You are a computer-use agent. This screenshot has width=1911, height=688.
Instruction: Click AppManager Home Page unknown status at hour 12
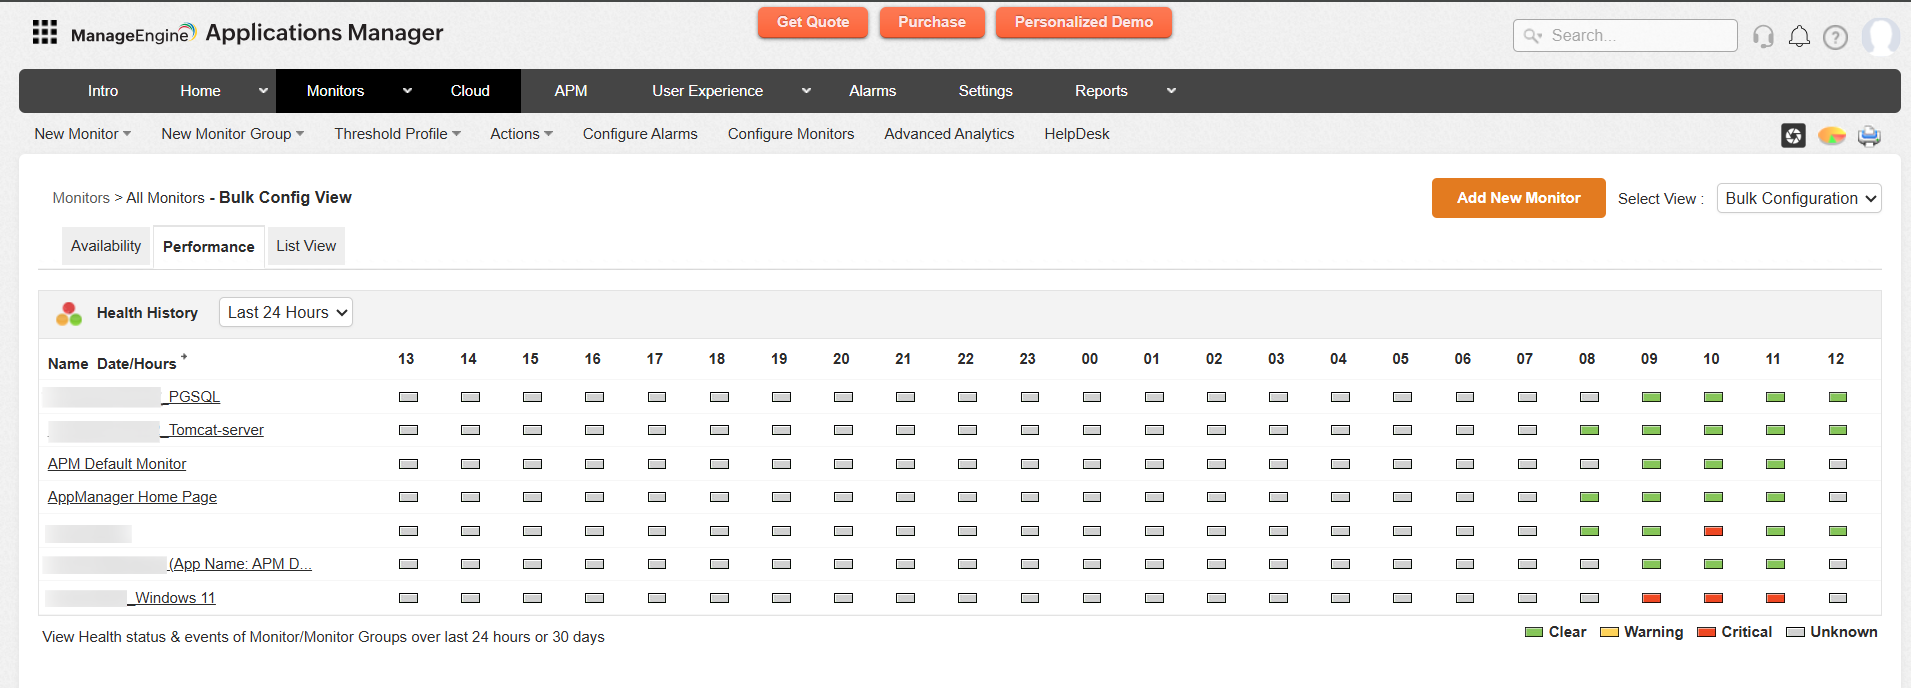(1837, 497)
